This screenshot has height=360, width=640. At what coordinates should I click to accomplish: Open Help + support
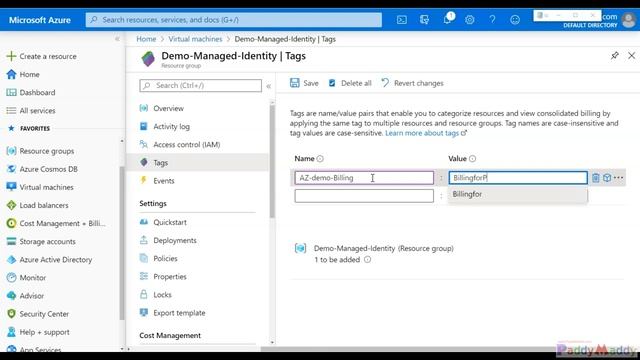coord(38,332)
